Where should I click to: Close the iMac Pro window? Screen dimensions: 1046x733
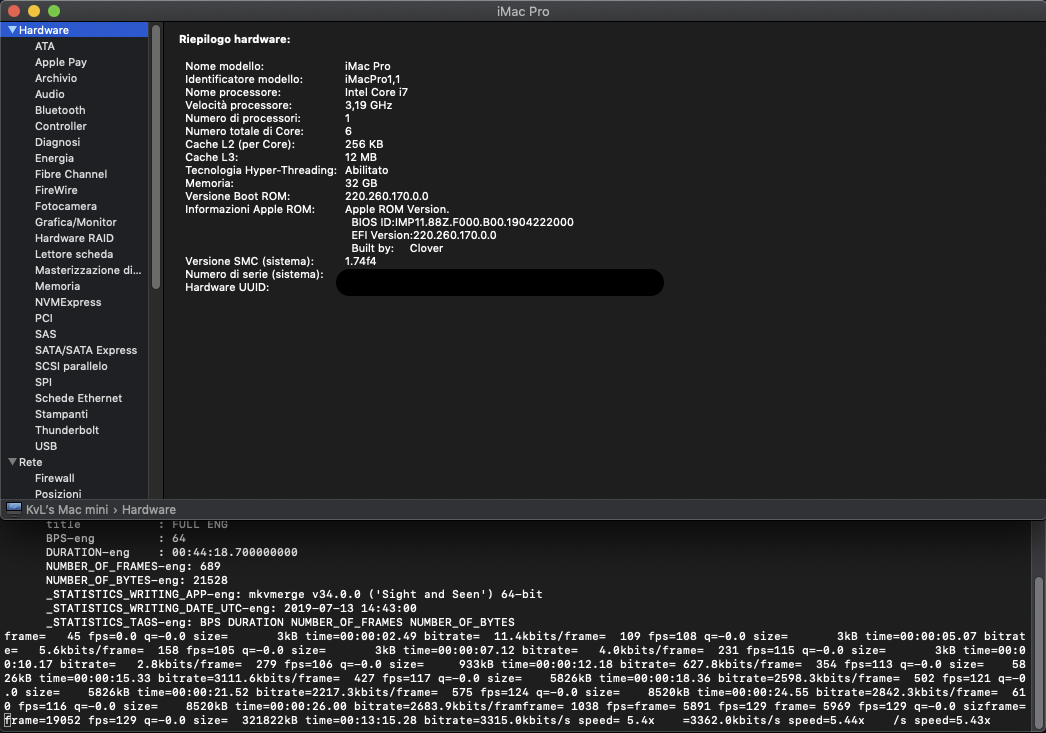(x=14, y=11)
